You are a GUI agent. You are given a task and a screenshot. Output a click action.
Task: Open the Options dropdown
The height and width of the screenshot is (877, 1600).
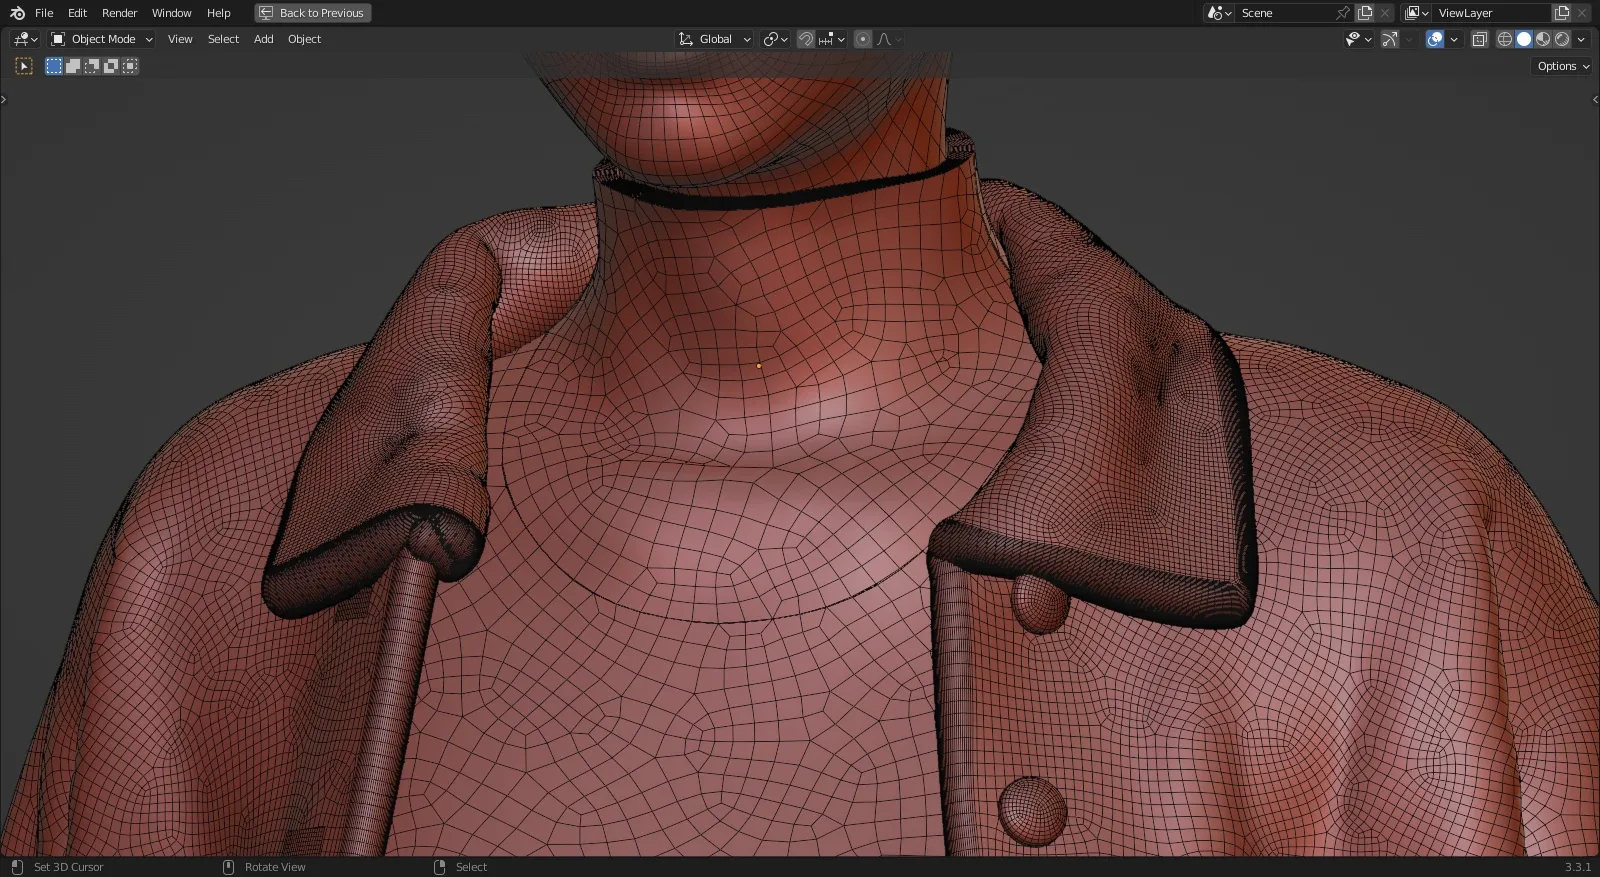1563,66
